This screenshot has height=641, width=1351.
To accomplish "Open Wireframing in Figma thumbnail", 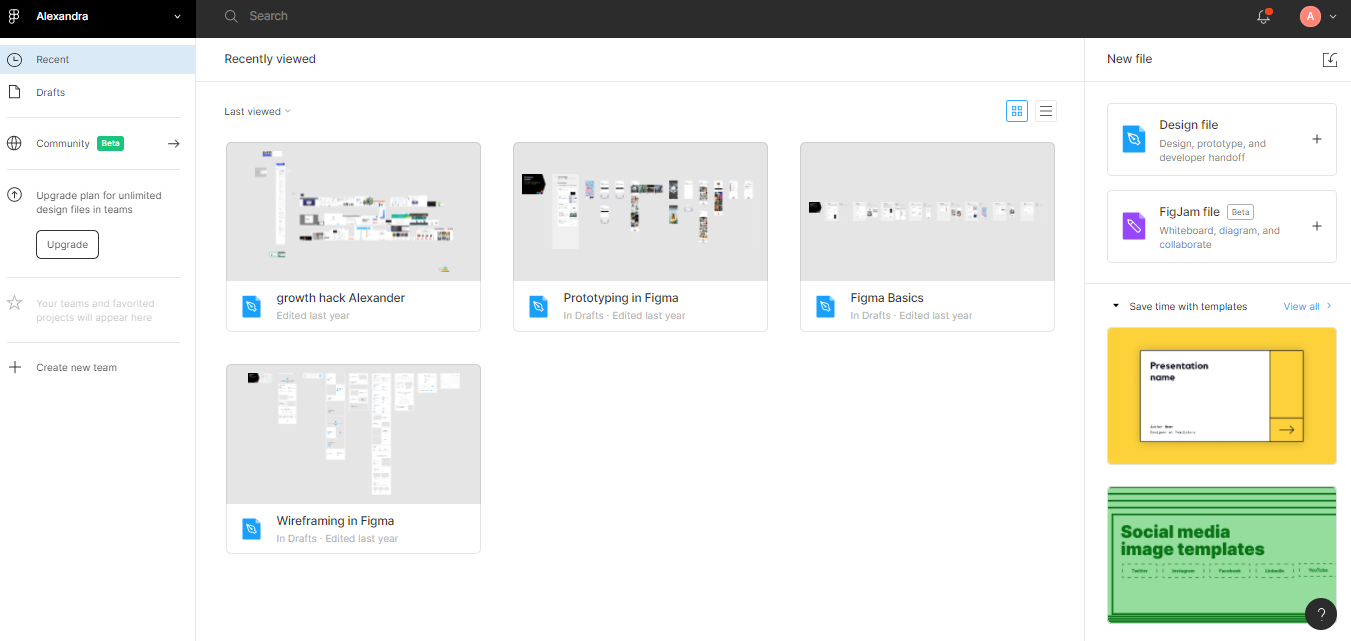I will click(x=353, y=434).
